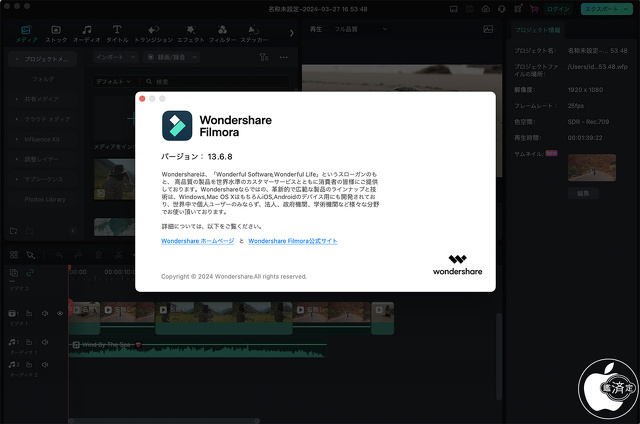
Task: Click the timeline delete trash icon
Action: pos(98,255)
